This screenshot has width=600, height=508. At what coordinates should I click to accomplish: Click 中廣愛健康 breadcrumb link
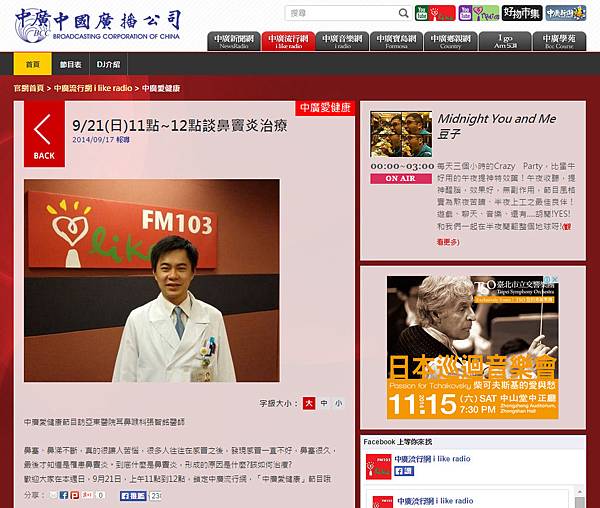[x=161, y=88]
